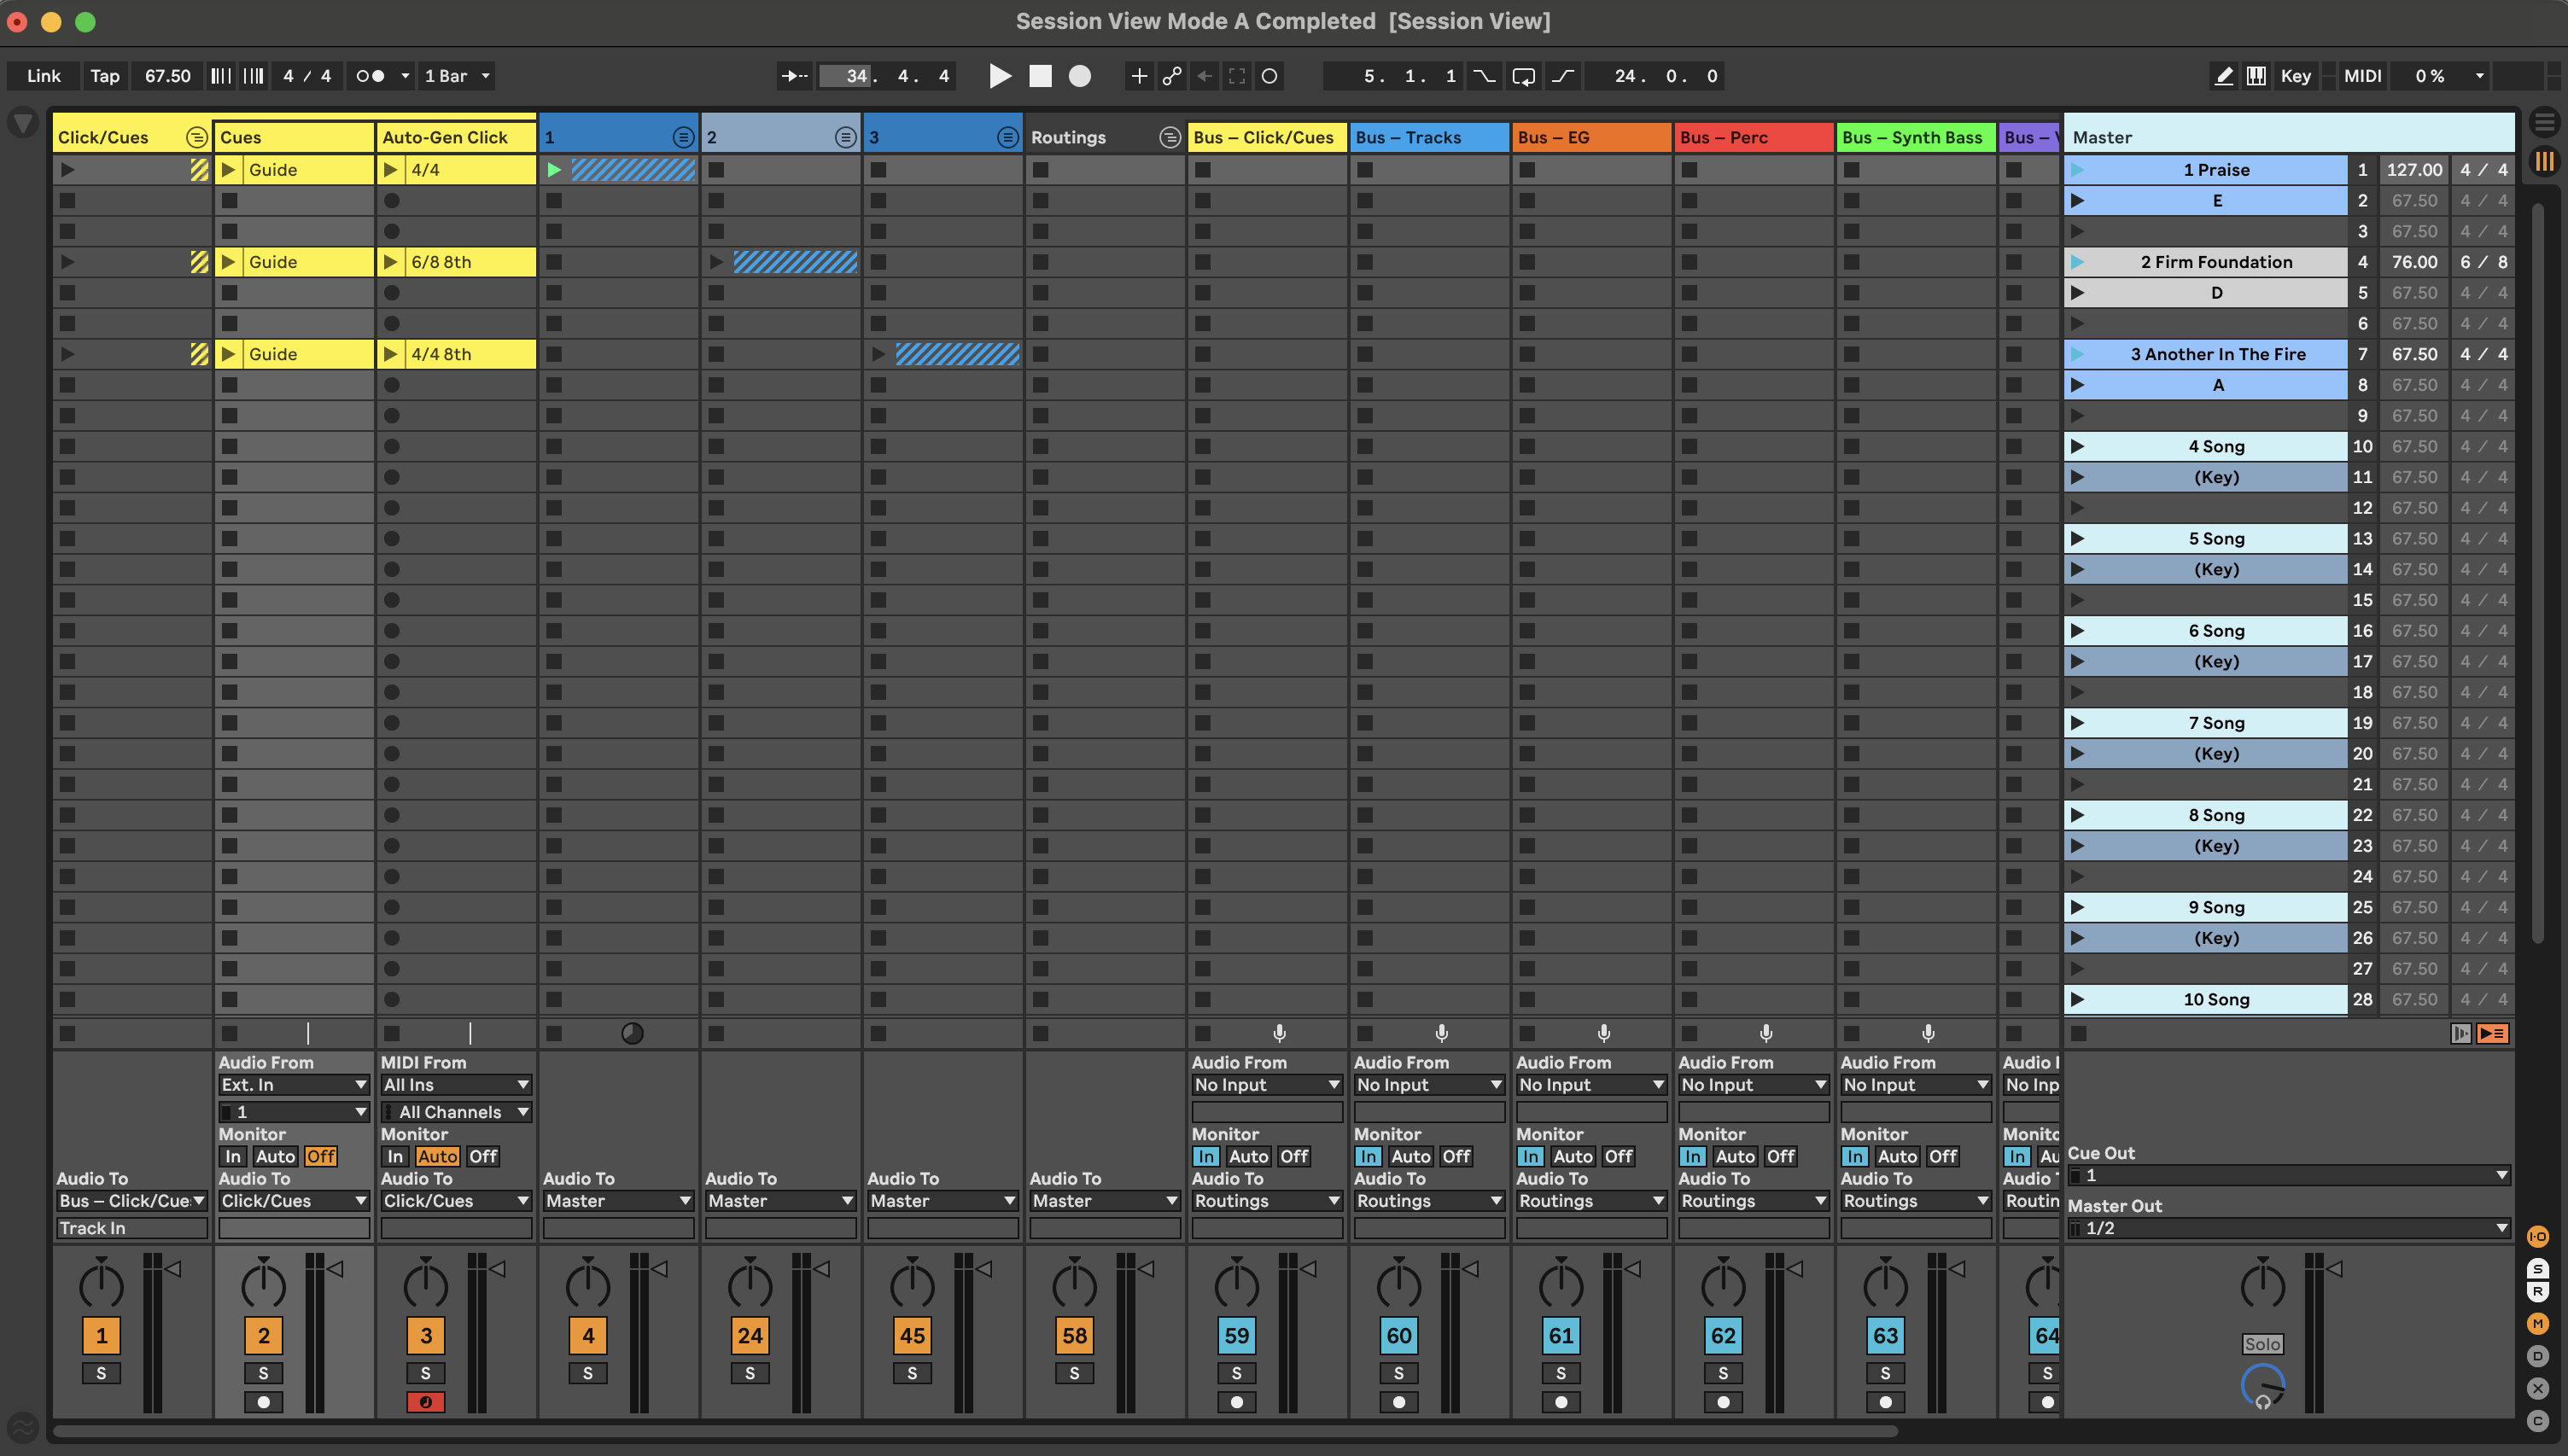Click the tempo field showing 67.50
This screenshot has width=2568, height=1456.
[166, 75]
